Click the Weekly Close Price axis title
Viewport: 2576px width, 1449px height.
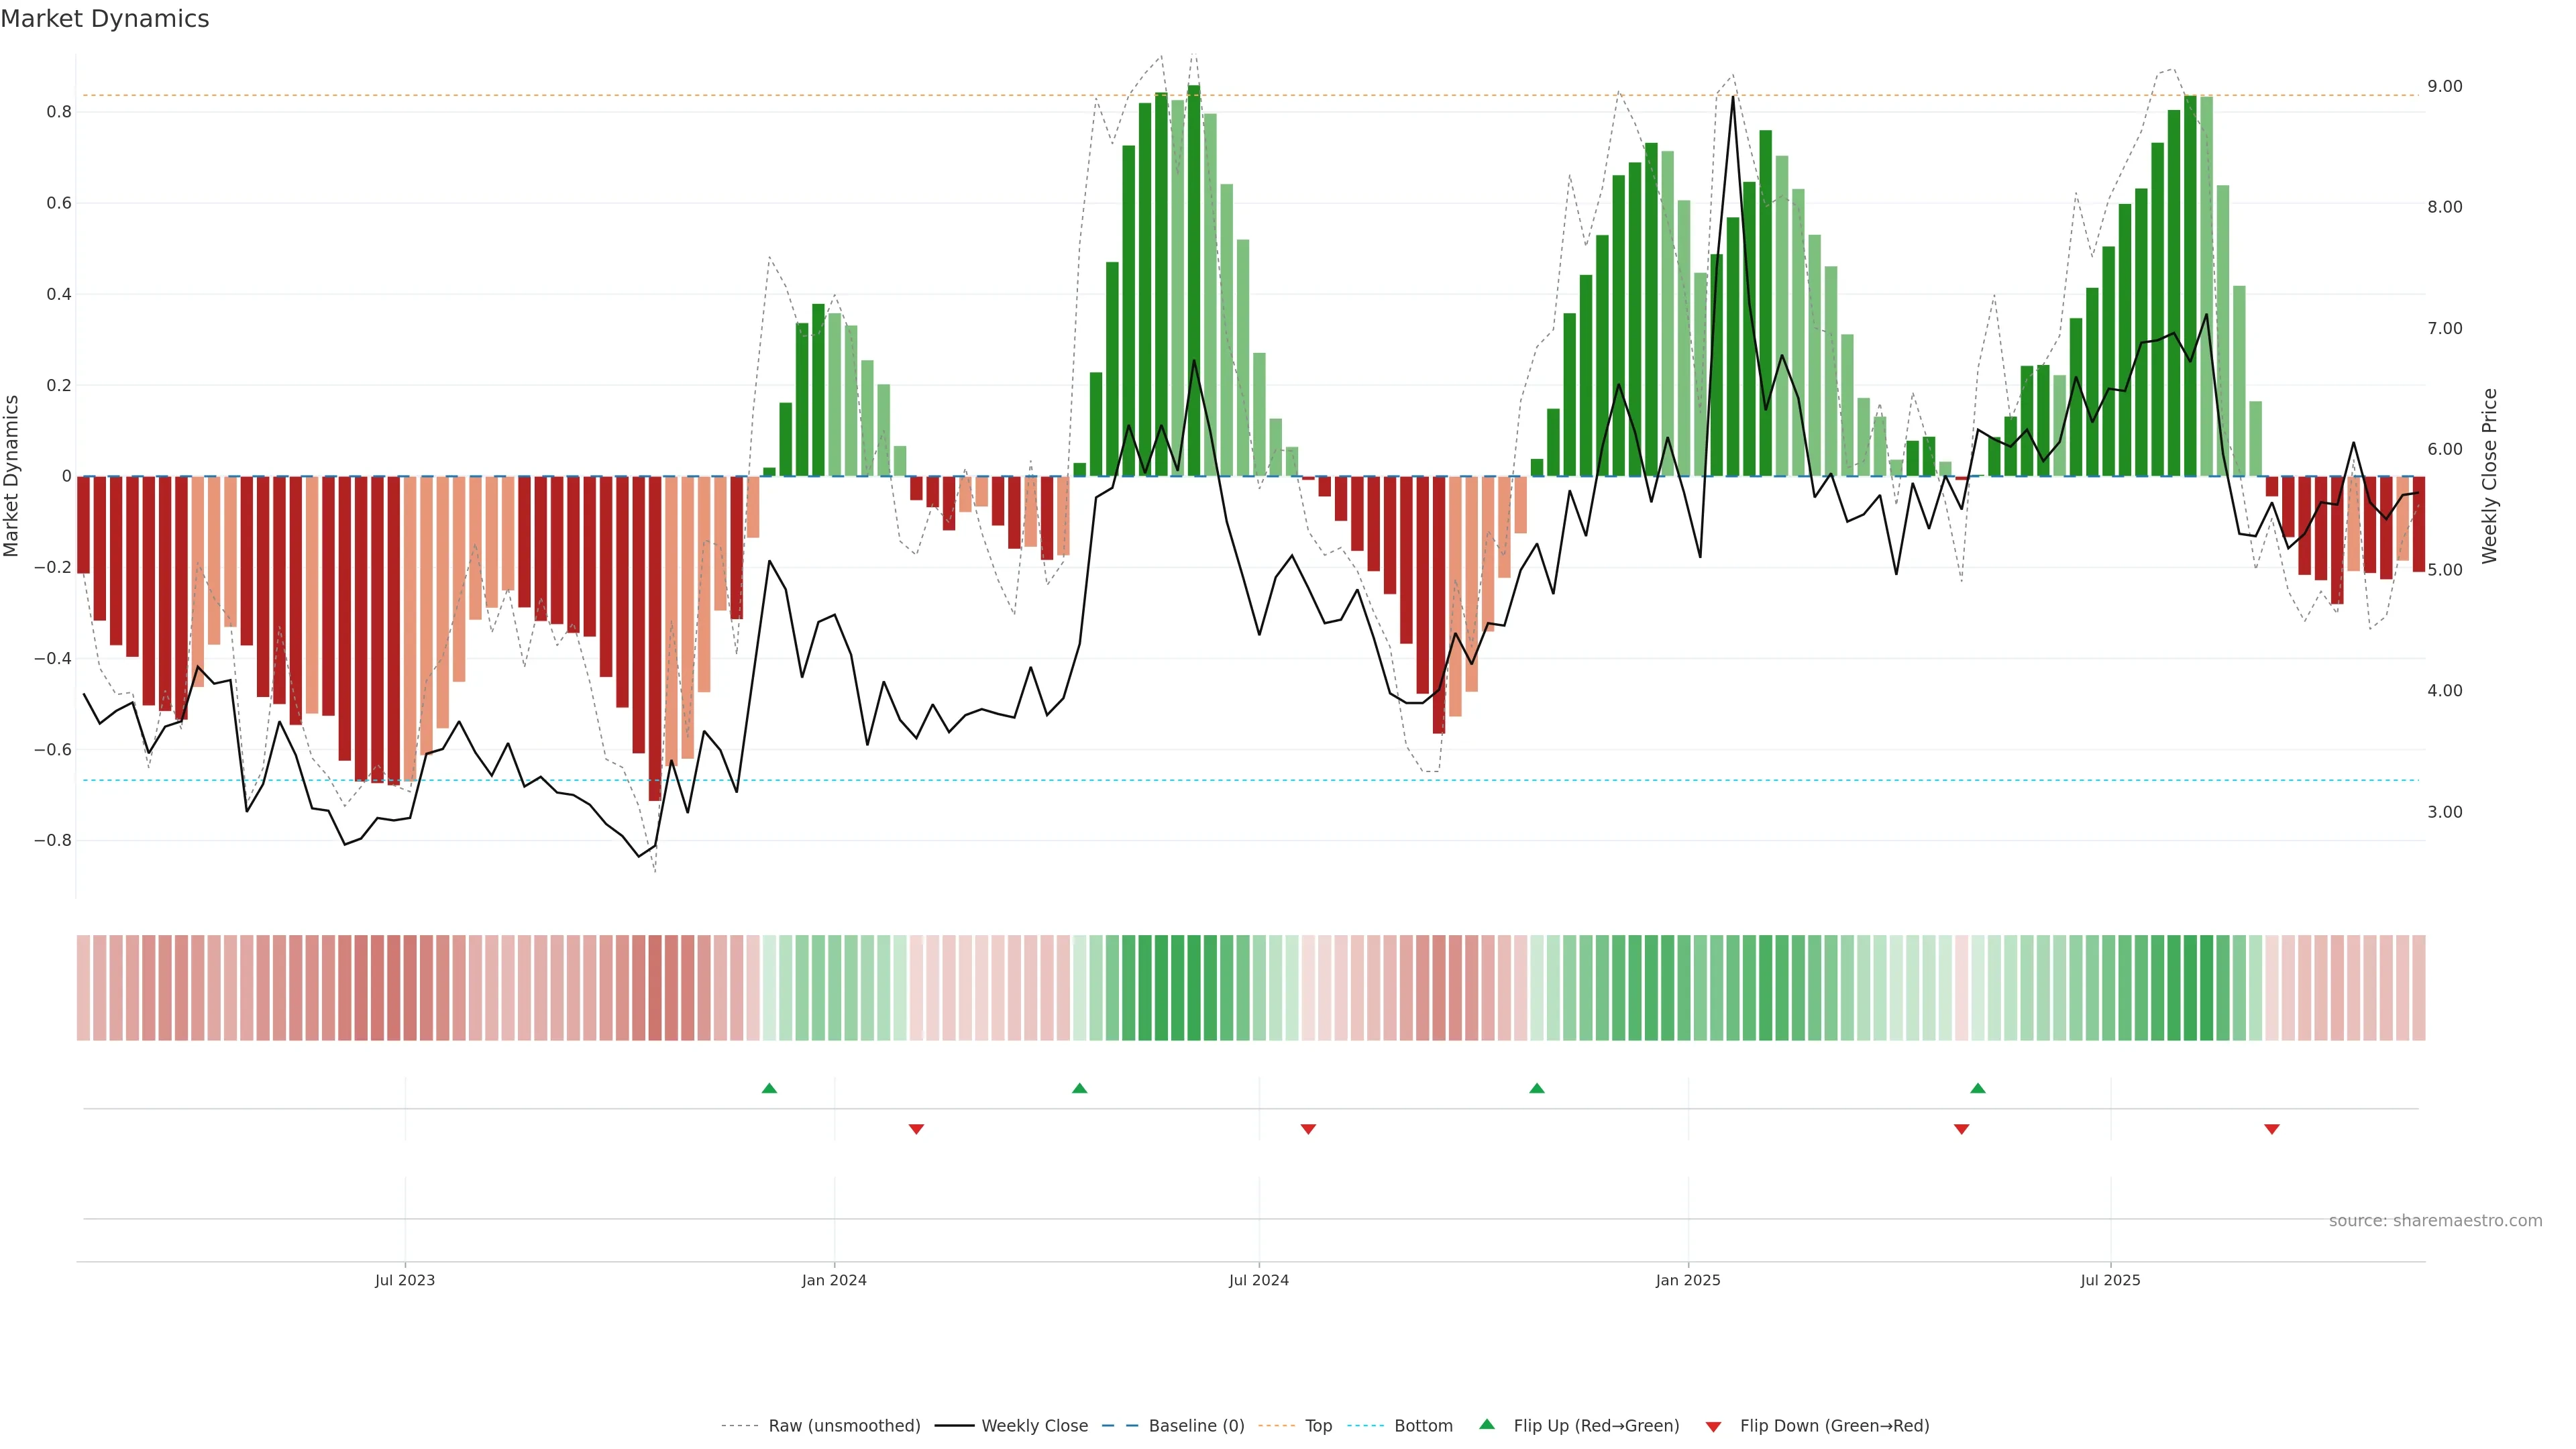pyautogui.click(x=2489, y=476)
